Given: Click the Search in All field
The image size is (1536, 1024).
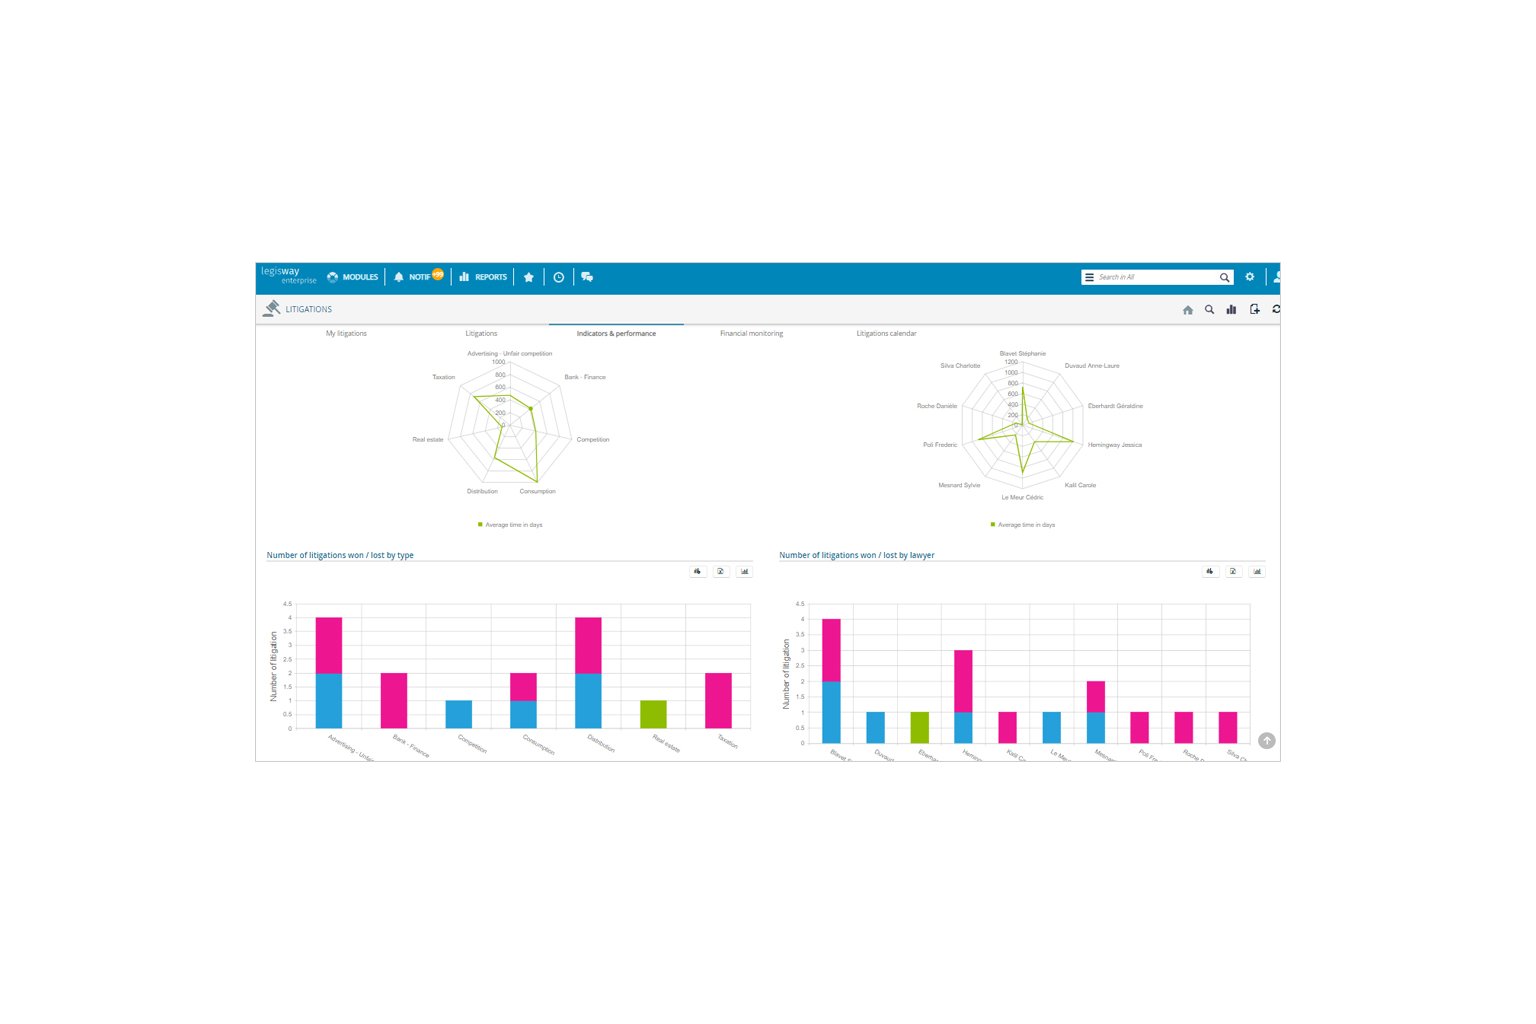Looking at the screenshot, I should pyautogui.click(x=1153, y=277).
